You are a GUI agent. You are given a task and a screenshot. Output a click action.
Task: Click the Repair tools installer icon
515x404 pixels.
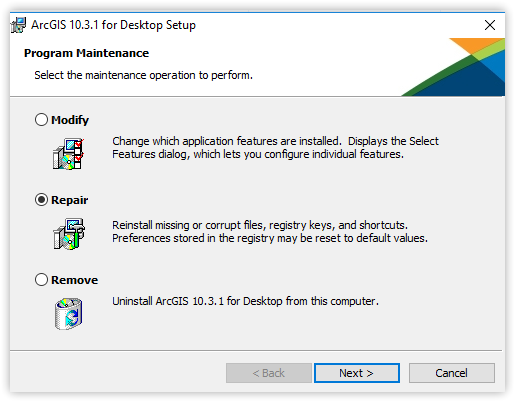coord(69,234)
